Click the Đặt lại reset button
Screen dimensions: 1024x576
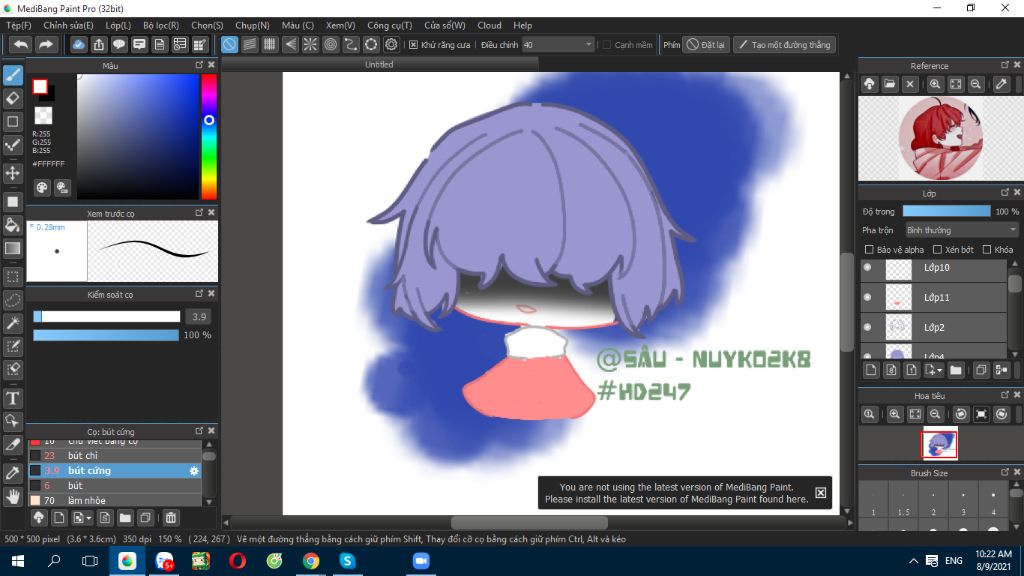[x=706, y=44]
